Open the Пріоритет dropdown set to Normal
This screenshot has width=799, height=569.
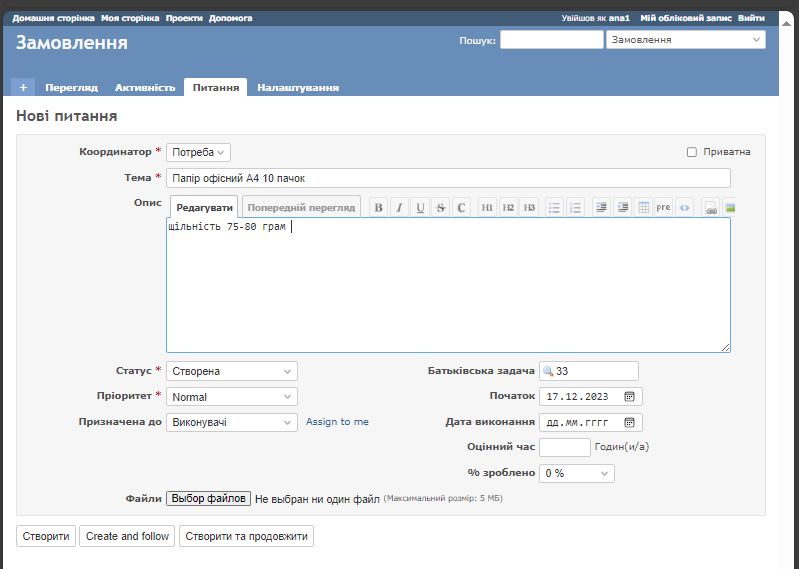pos(232,397)
